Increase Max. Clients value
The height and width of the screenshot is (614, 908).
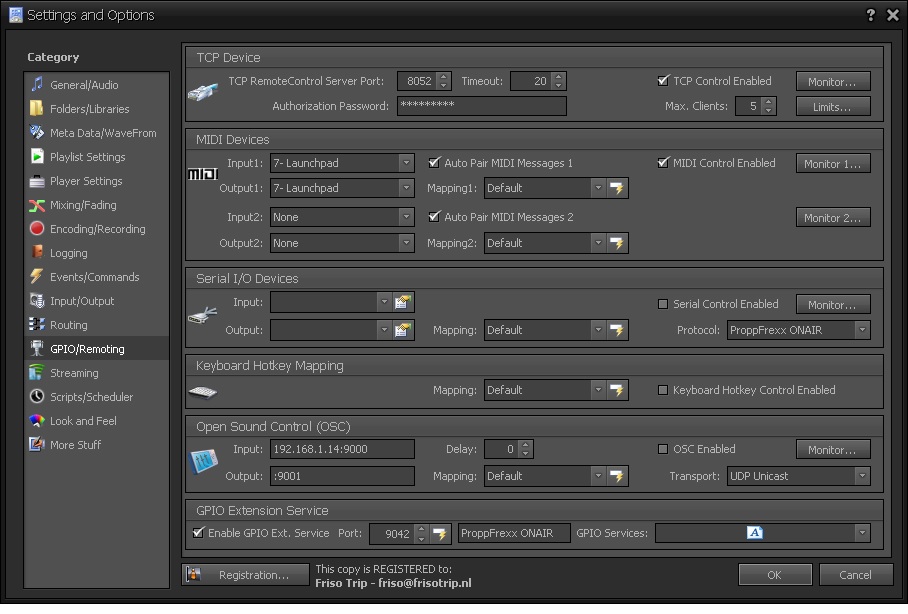pyautogui.click(x=768, y=101)
